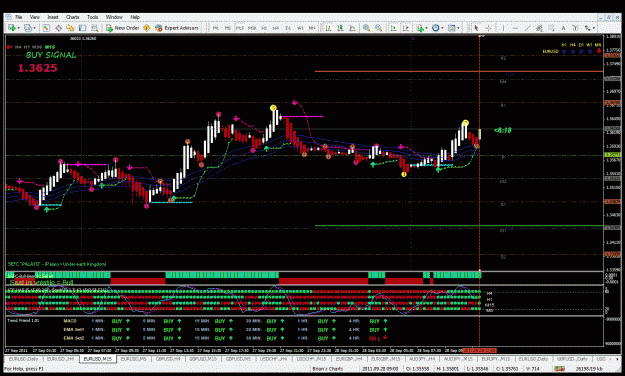Select the Text tool (A icon)
The image size is (625, 376).
pos(563,28)
